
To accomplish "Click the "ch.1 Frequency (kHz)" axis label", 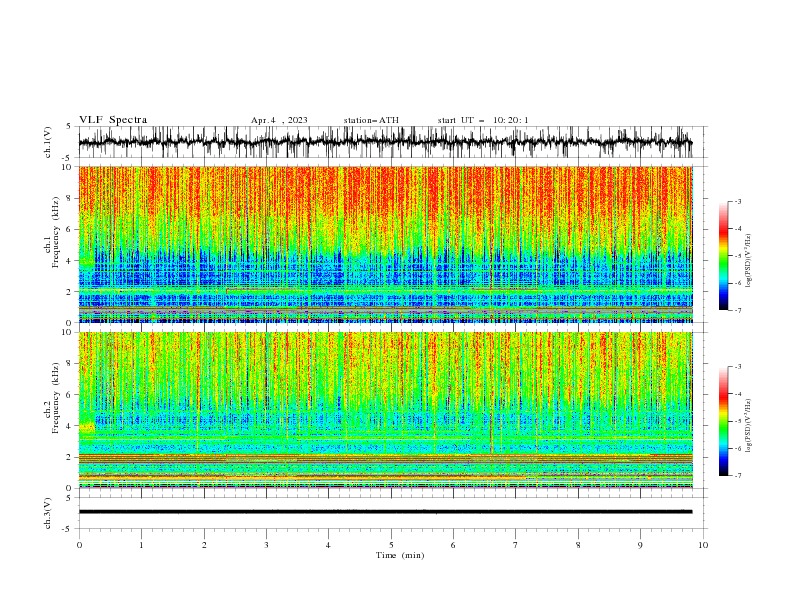I will pyautogui.click(x=52, y=232).
